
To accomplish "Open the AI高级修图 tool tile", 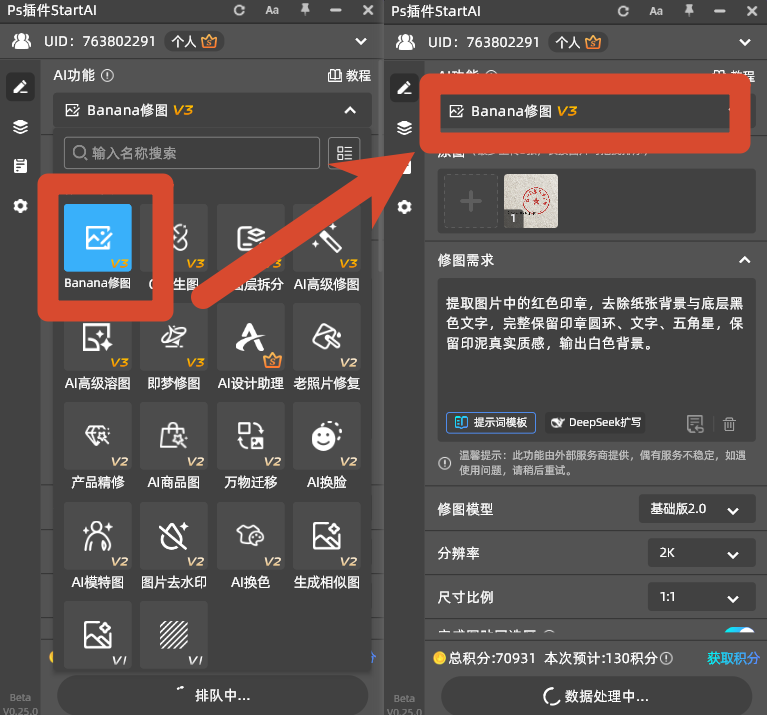I will (327, 238).
